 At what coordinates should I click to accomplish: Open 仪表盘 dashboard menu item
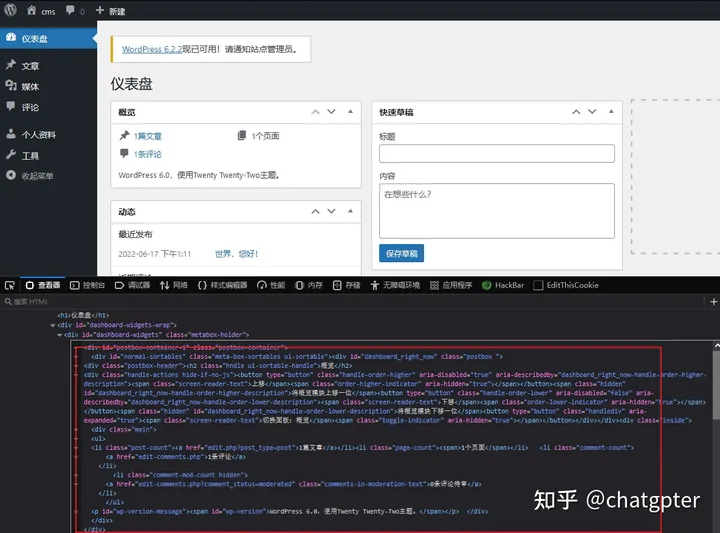[48, 39]
